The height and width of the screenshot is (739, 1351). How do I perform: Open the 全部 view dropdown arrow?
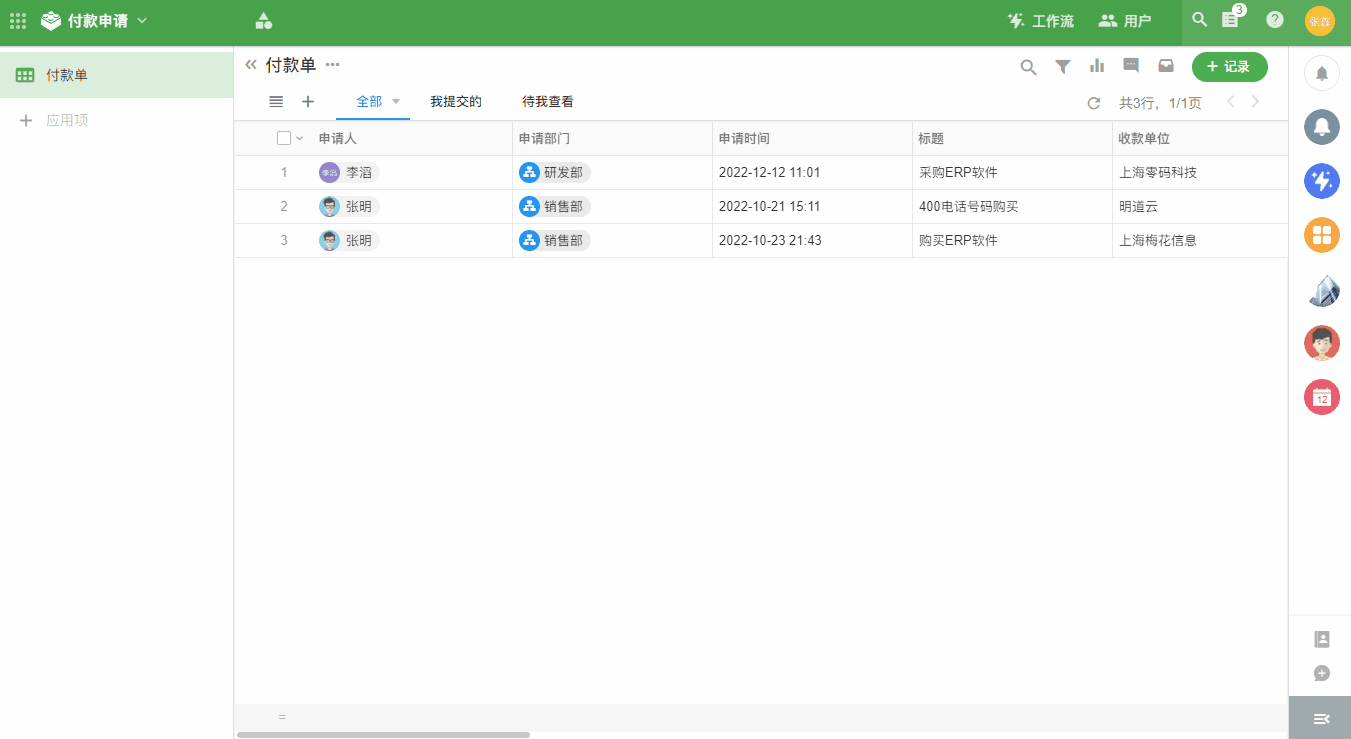(396, 102)
